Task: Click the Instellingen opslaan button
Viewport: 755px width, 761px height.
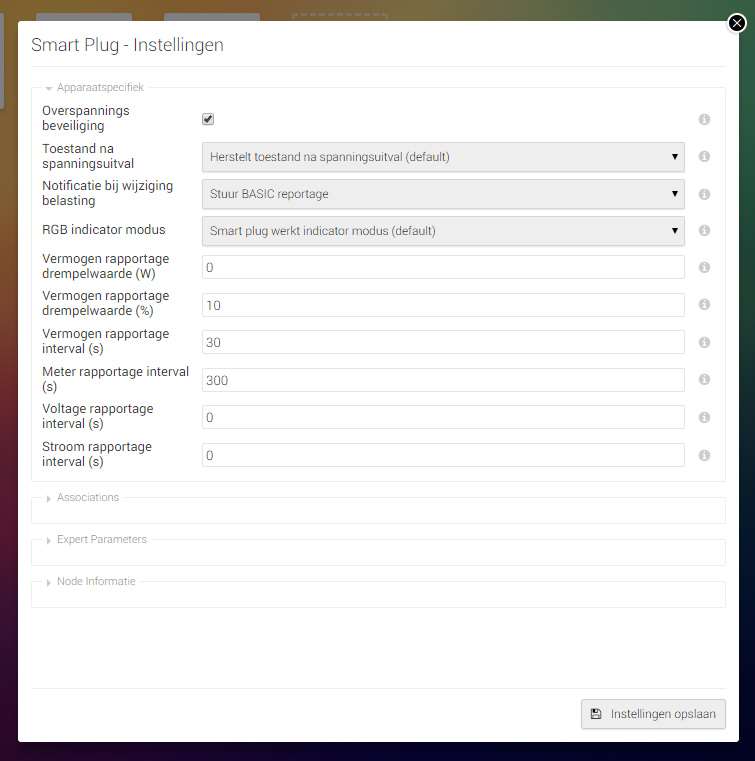Action: click(653, 714)
